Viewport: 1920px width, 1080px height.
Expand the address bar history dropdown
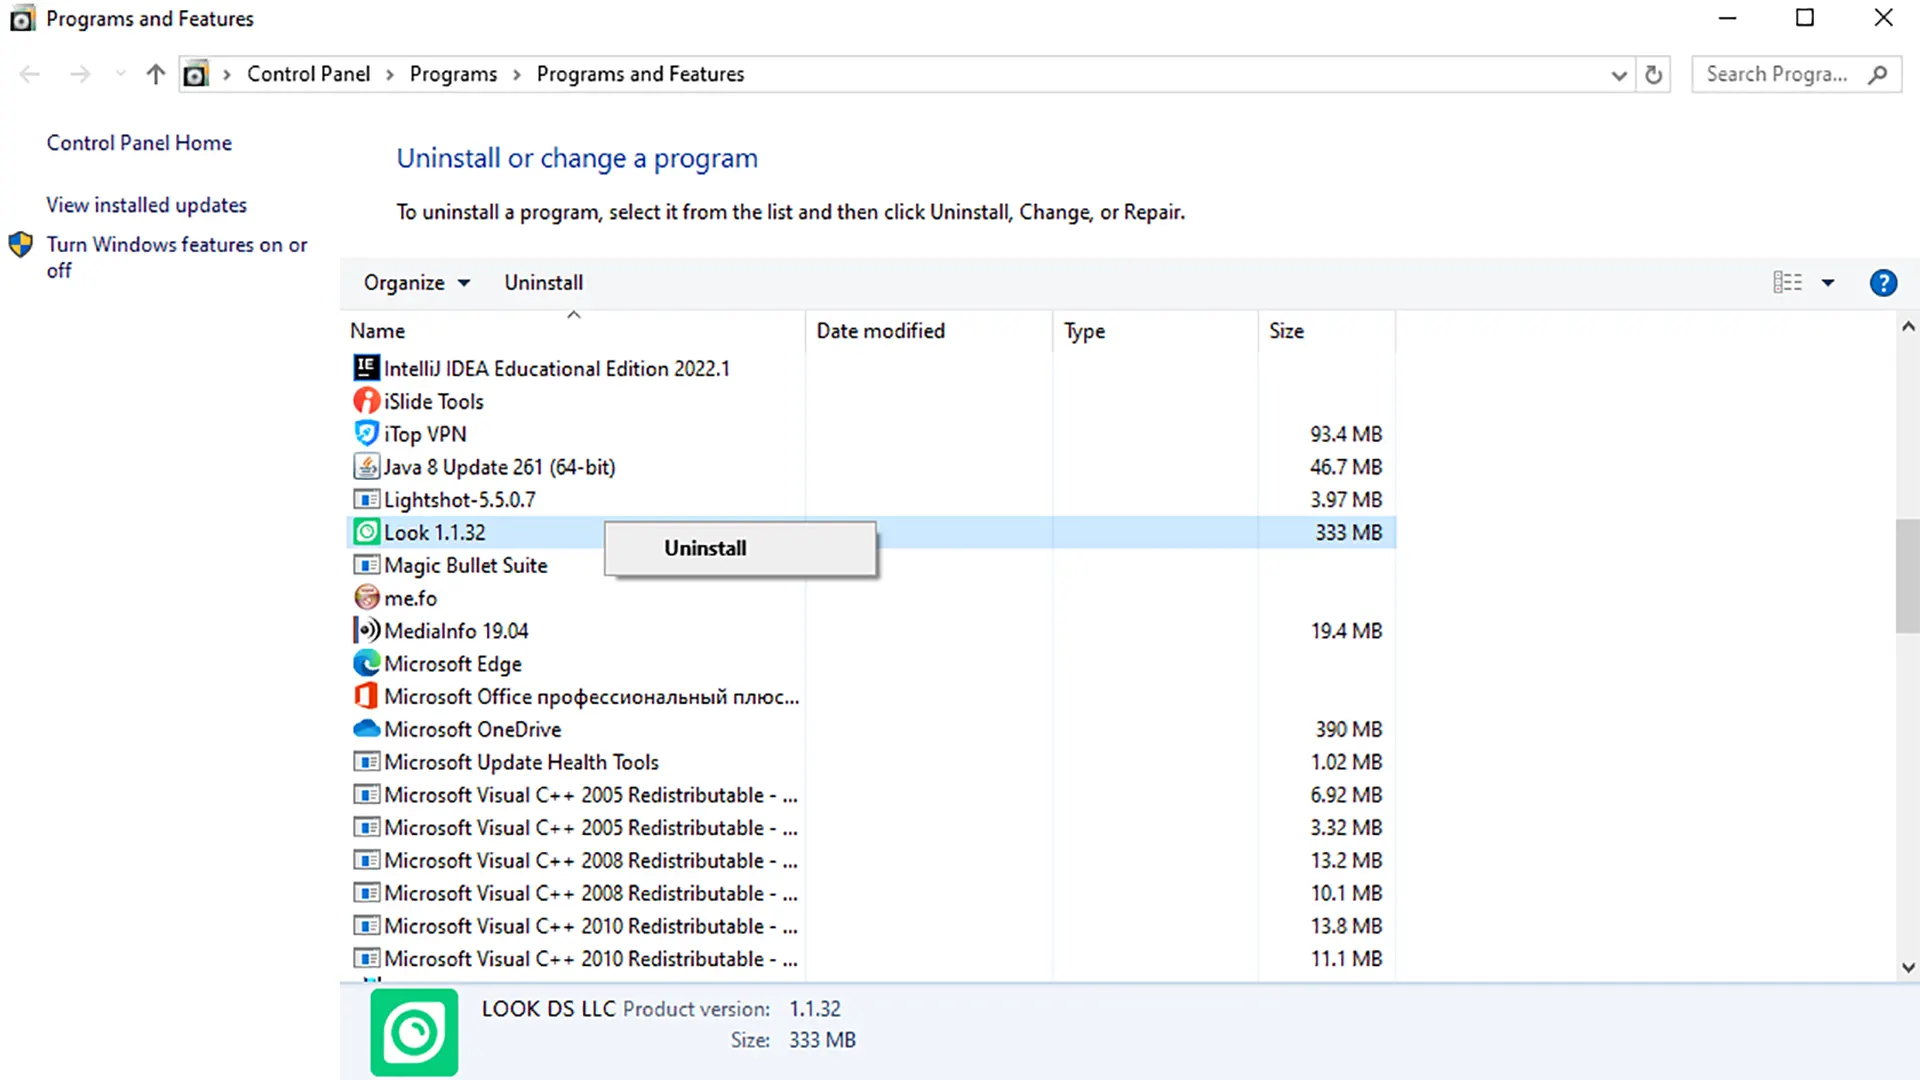coord(1619,75)
